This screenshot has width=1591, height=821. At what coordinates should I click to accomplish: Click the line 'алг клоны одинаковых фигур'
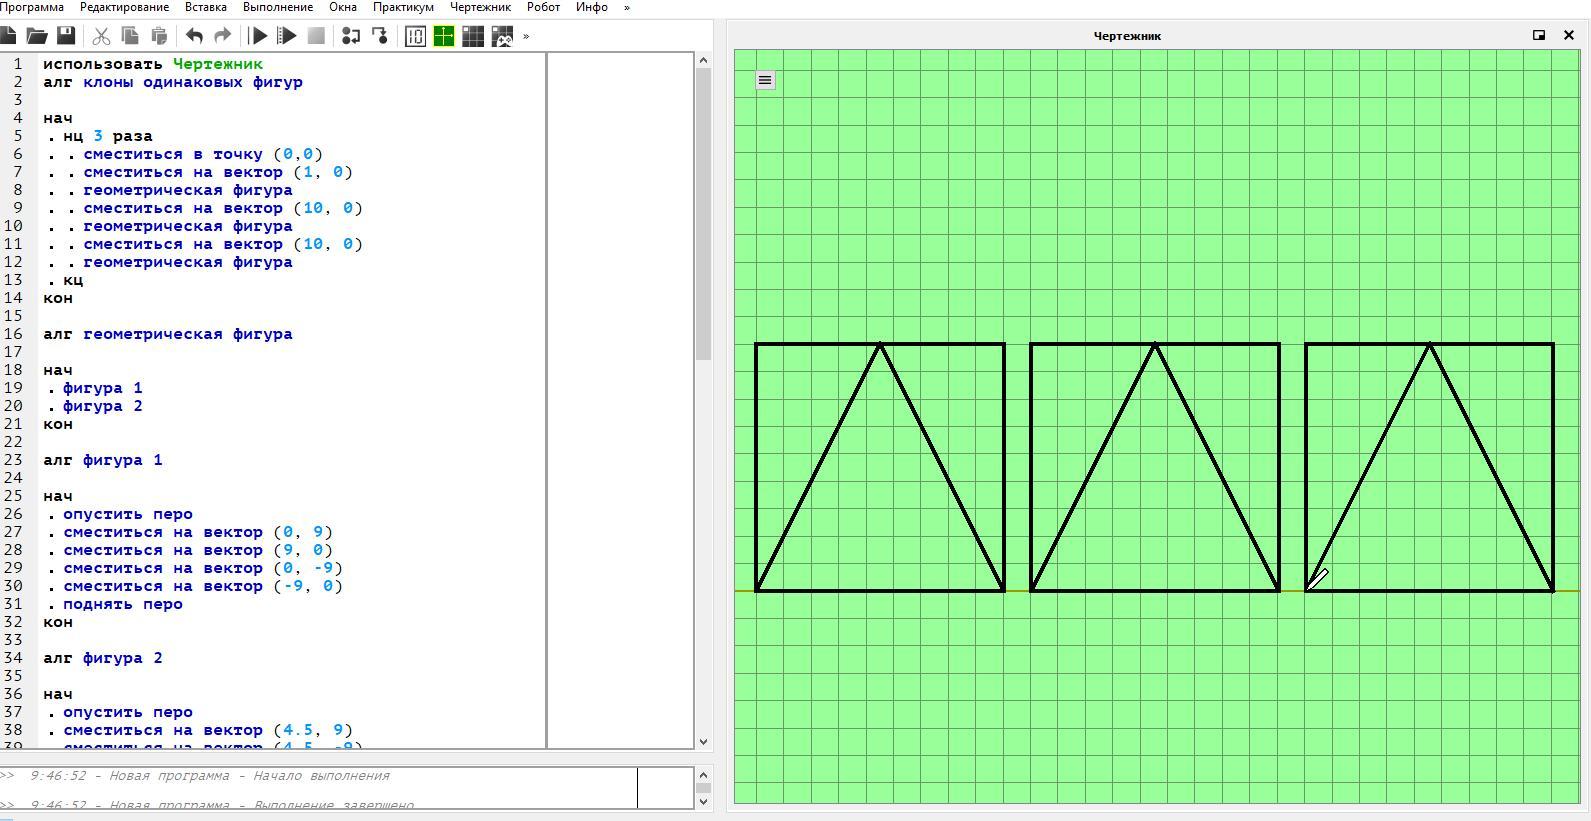[173, 82]
